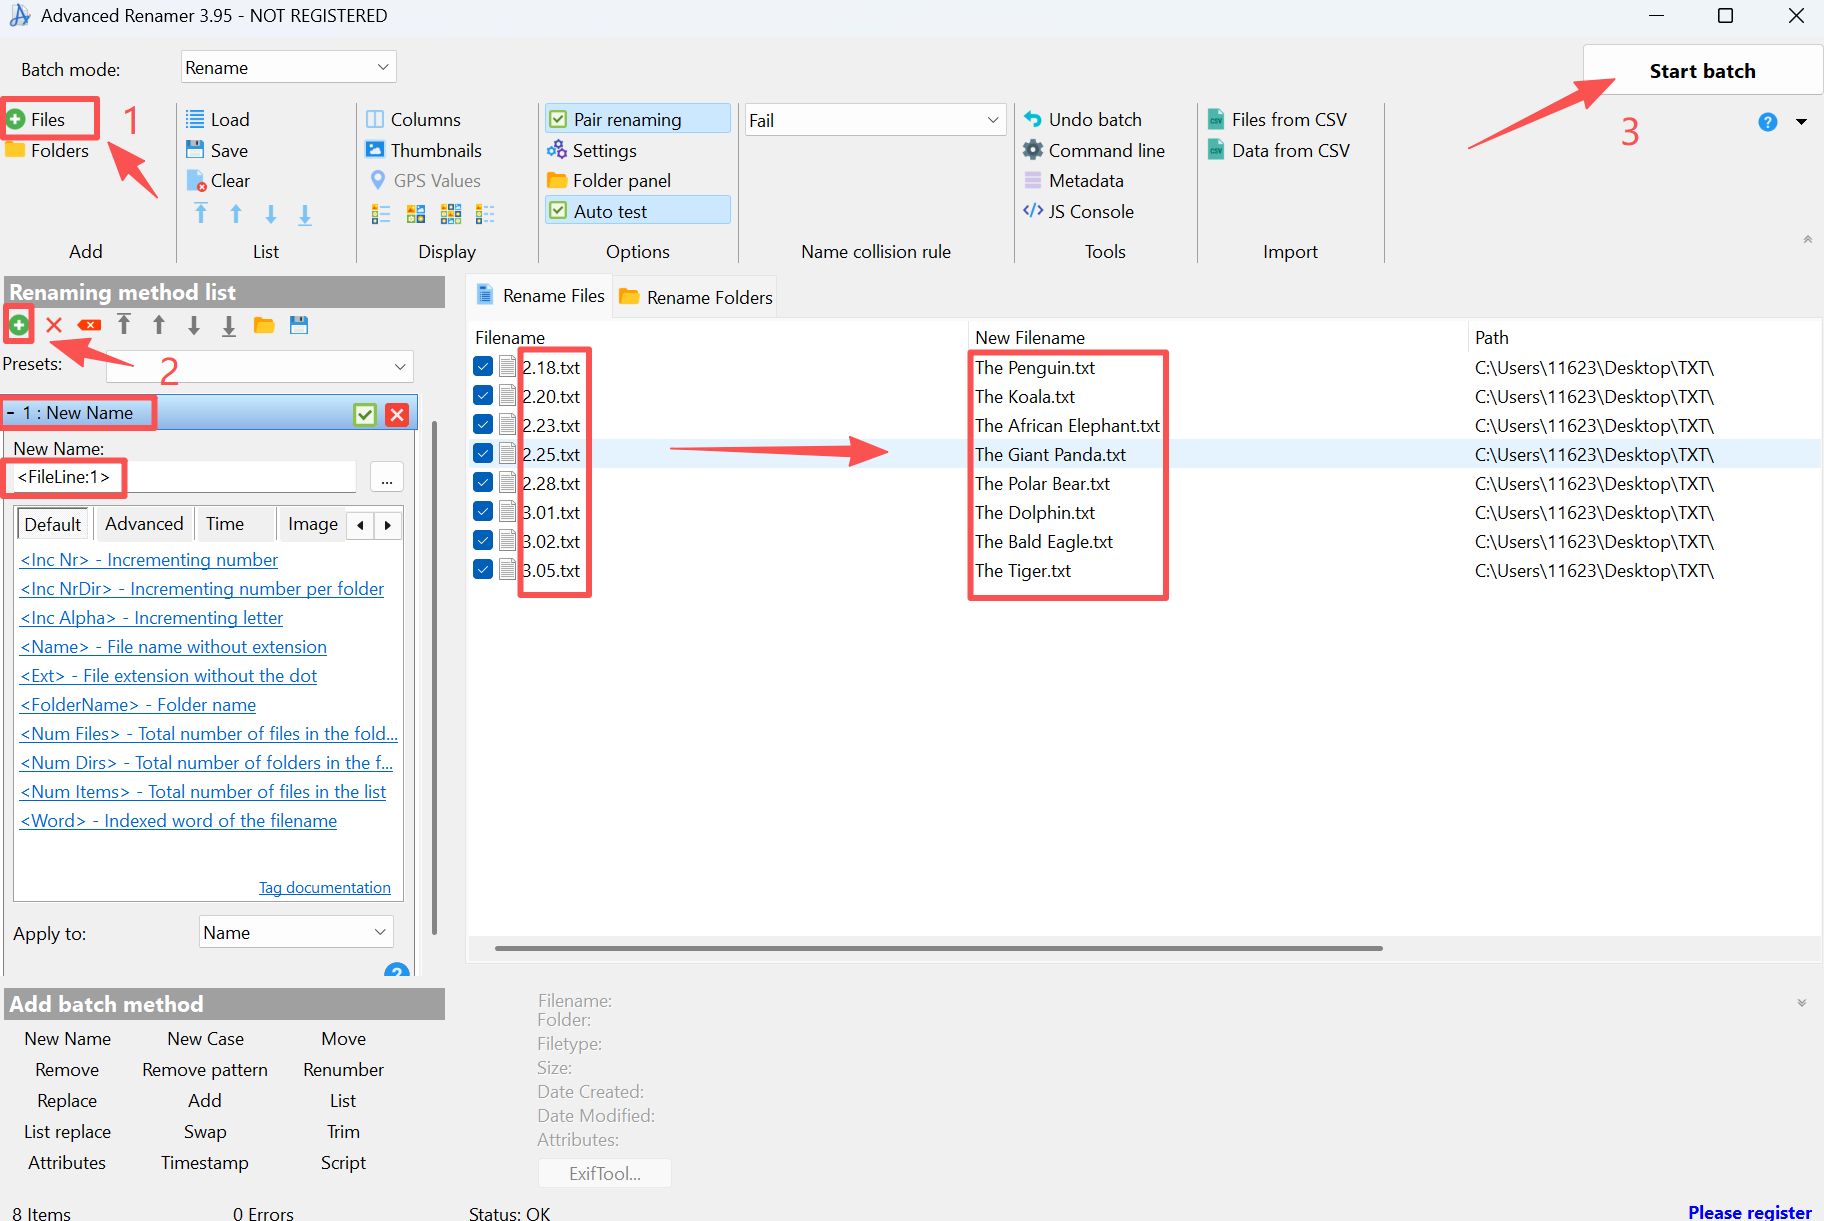Open the JS Console tool

pos(1078,211)
